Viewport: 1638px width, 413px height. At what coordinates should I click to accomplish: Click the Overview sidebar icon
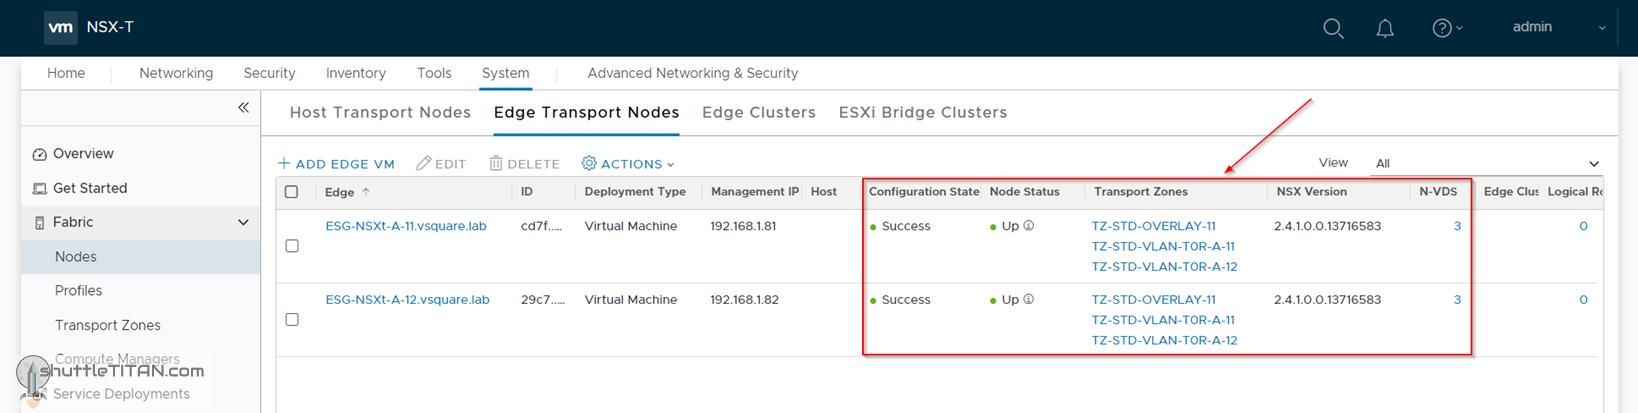40,154
